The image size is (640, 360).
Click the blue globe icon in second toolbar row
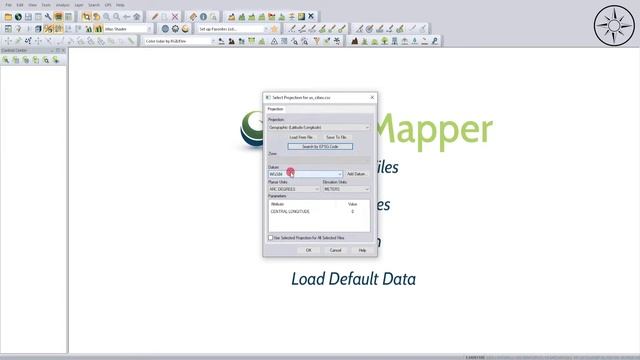click(x=165, y=29)
